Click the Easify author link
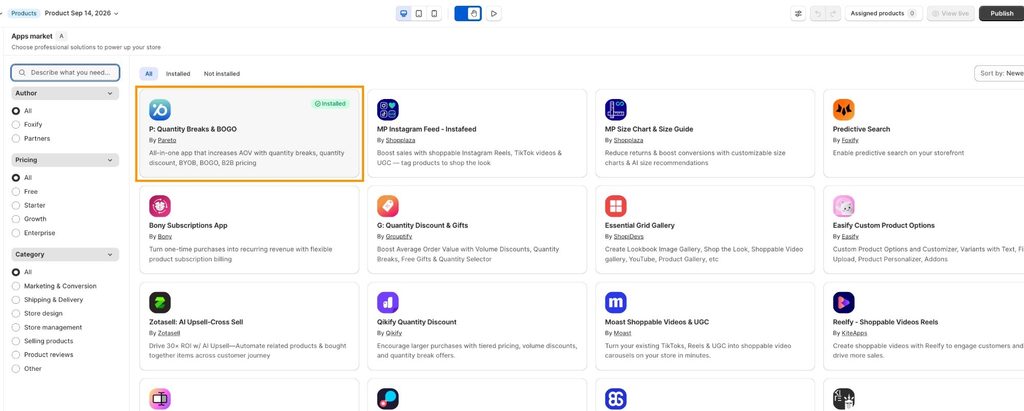The width and height of the screenshot is (1024, 411). click(850, 237)
